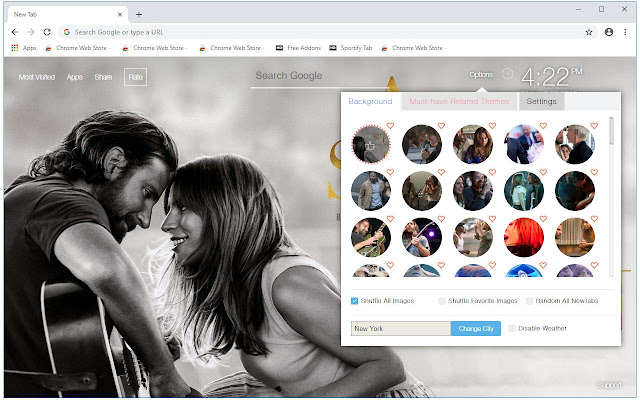Favorite the red-haired singer thumbnail with heart
Viewport: 640px width, 400px height.
tap(543, 219)
